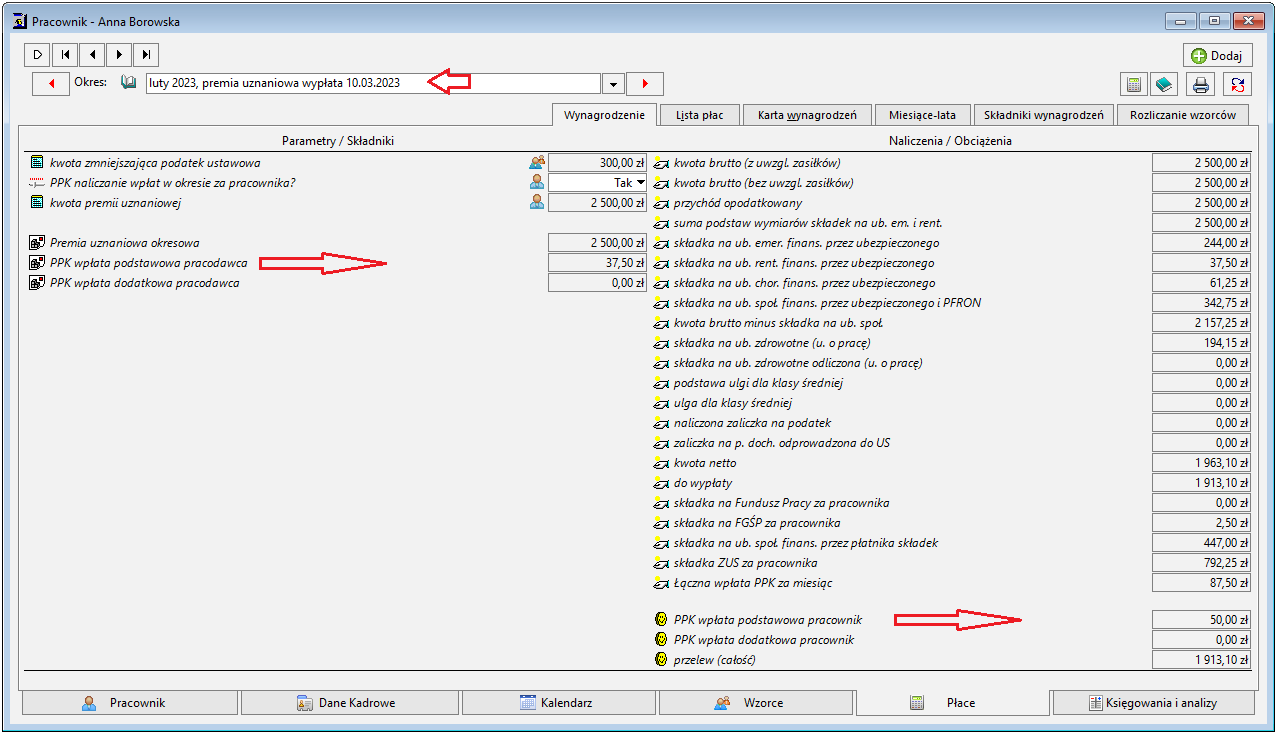Viewport: 1278px width, 736px height.
Task: Click the 'przychód opodatkowany' label
Action: point(738,203)
